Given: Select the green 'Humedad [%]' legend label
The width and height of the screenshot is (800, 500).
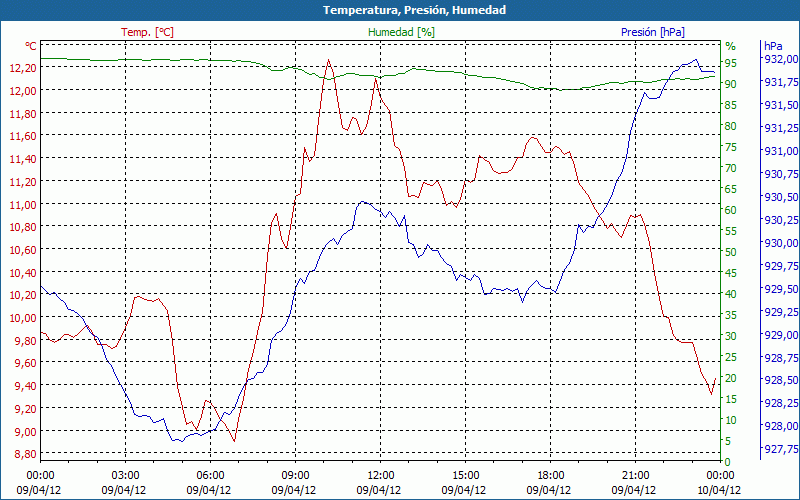Looking at the screenshot, I should [402, 32].
